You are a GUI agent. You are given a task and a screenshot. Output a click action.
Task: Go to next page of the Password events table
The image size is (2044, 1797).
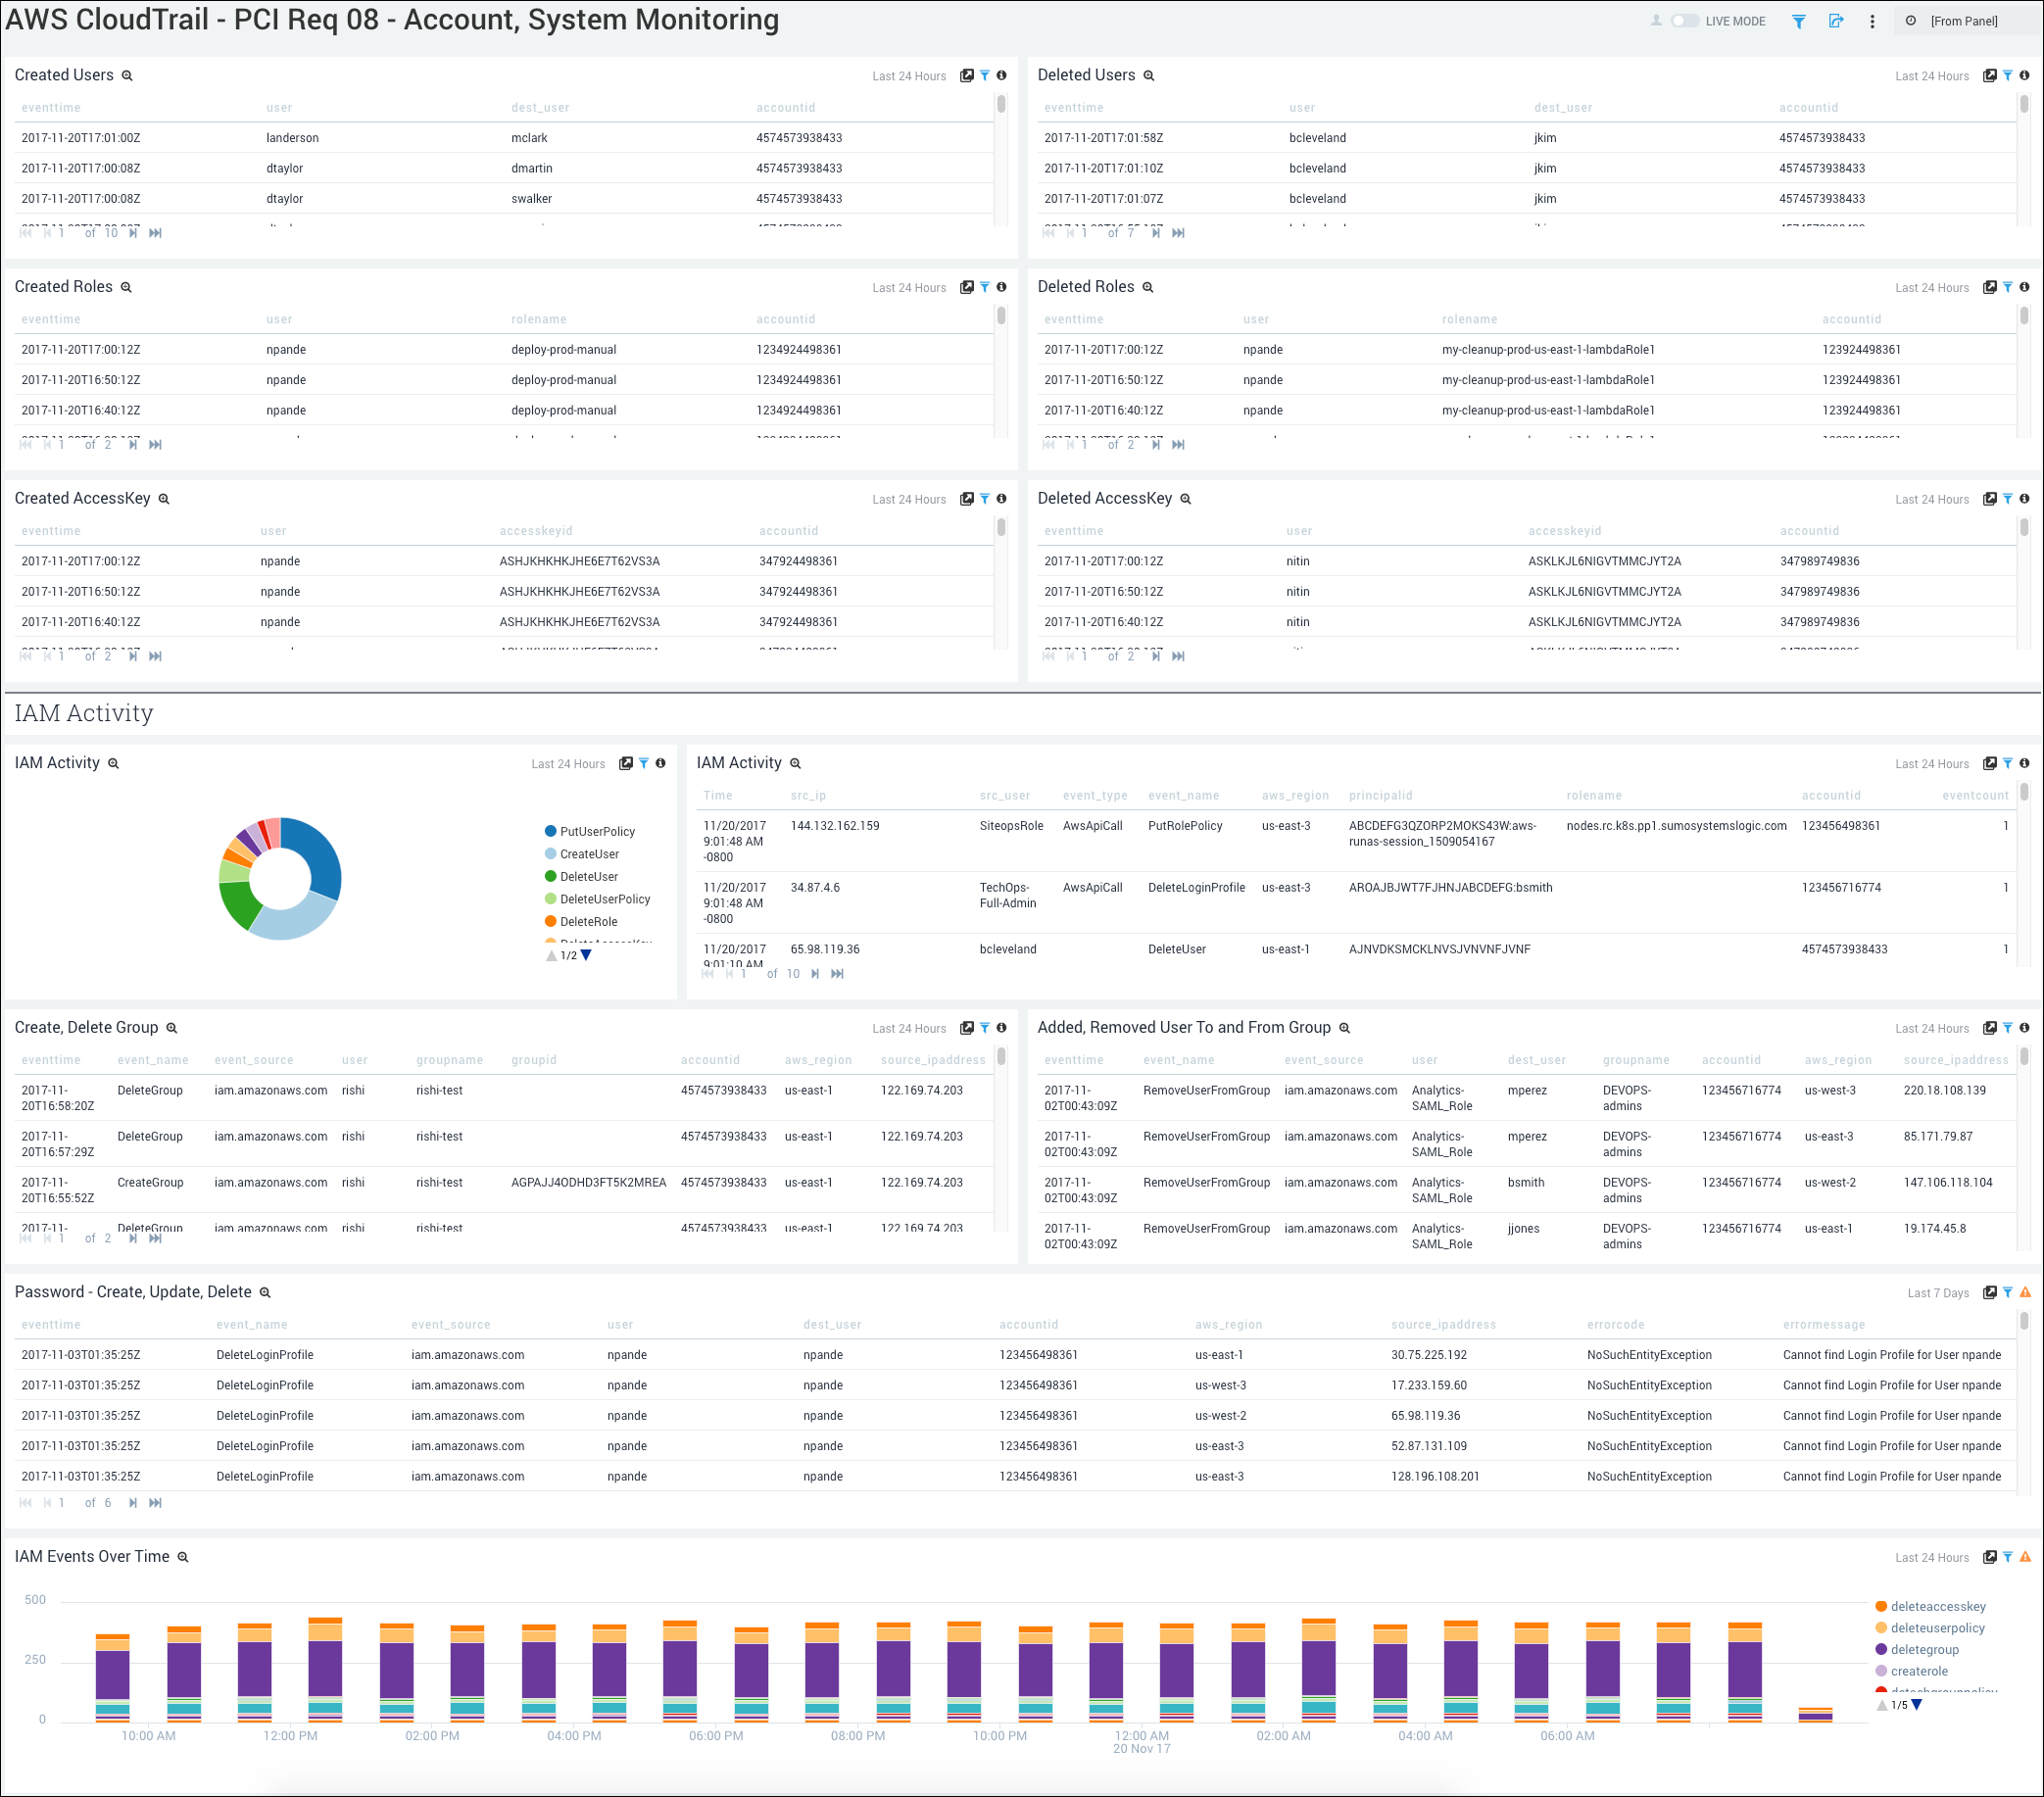pos(133,1502)
